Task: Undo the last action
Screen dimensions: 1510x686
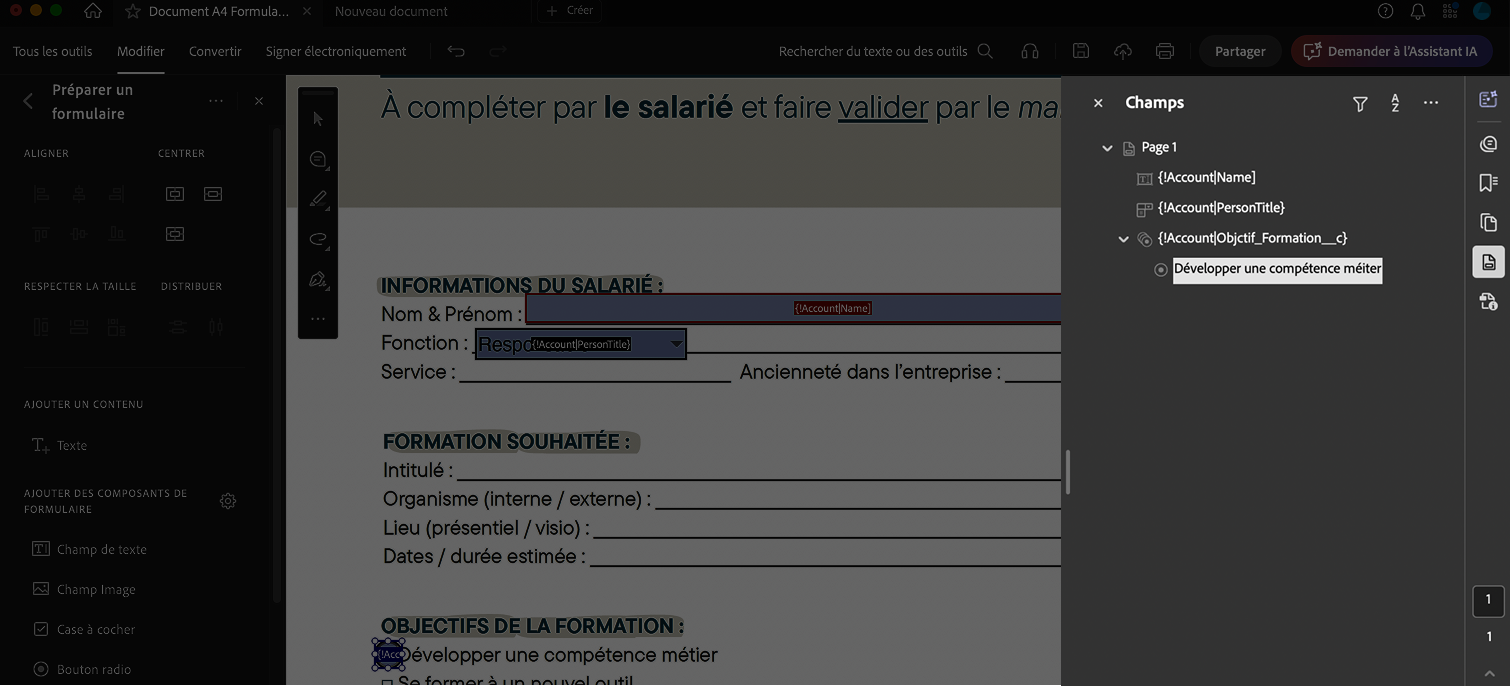Action: (456, 51)
